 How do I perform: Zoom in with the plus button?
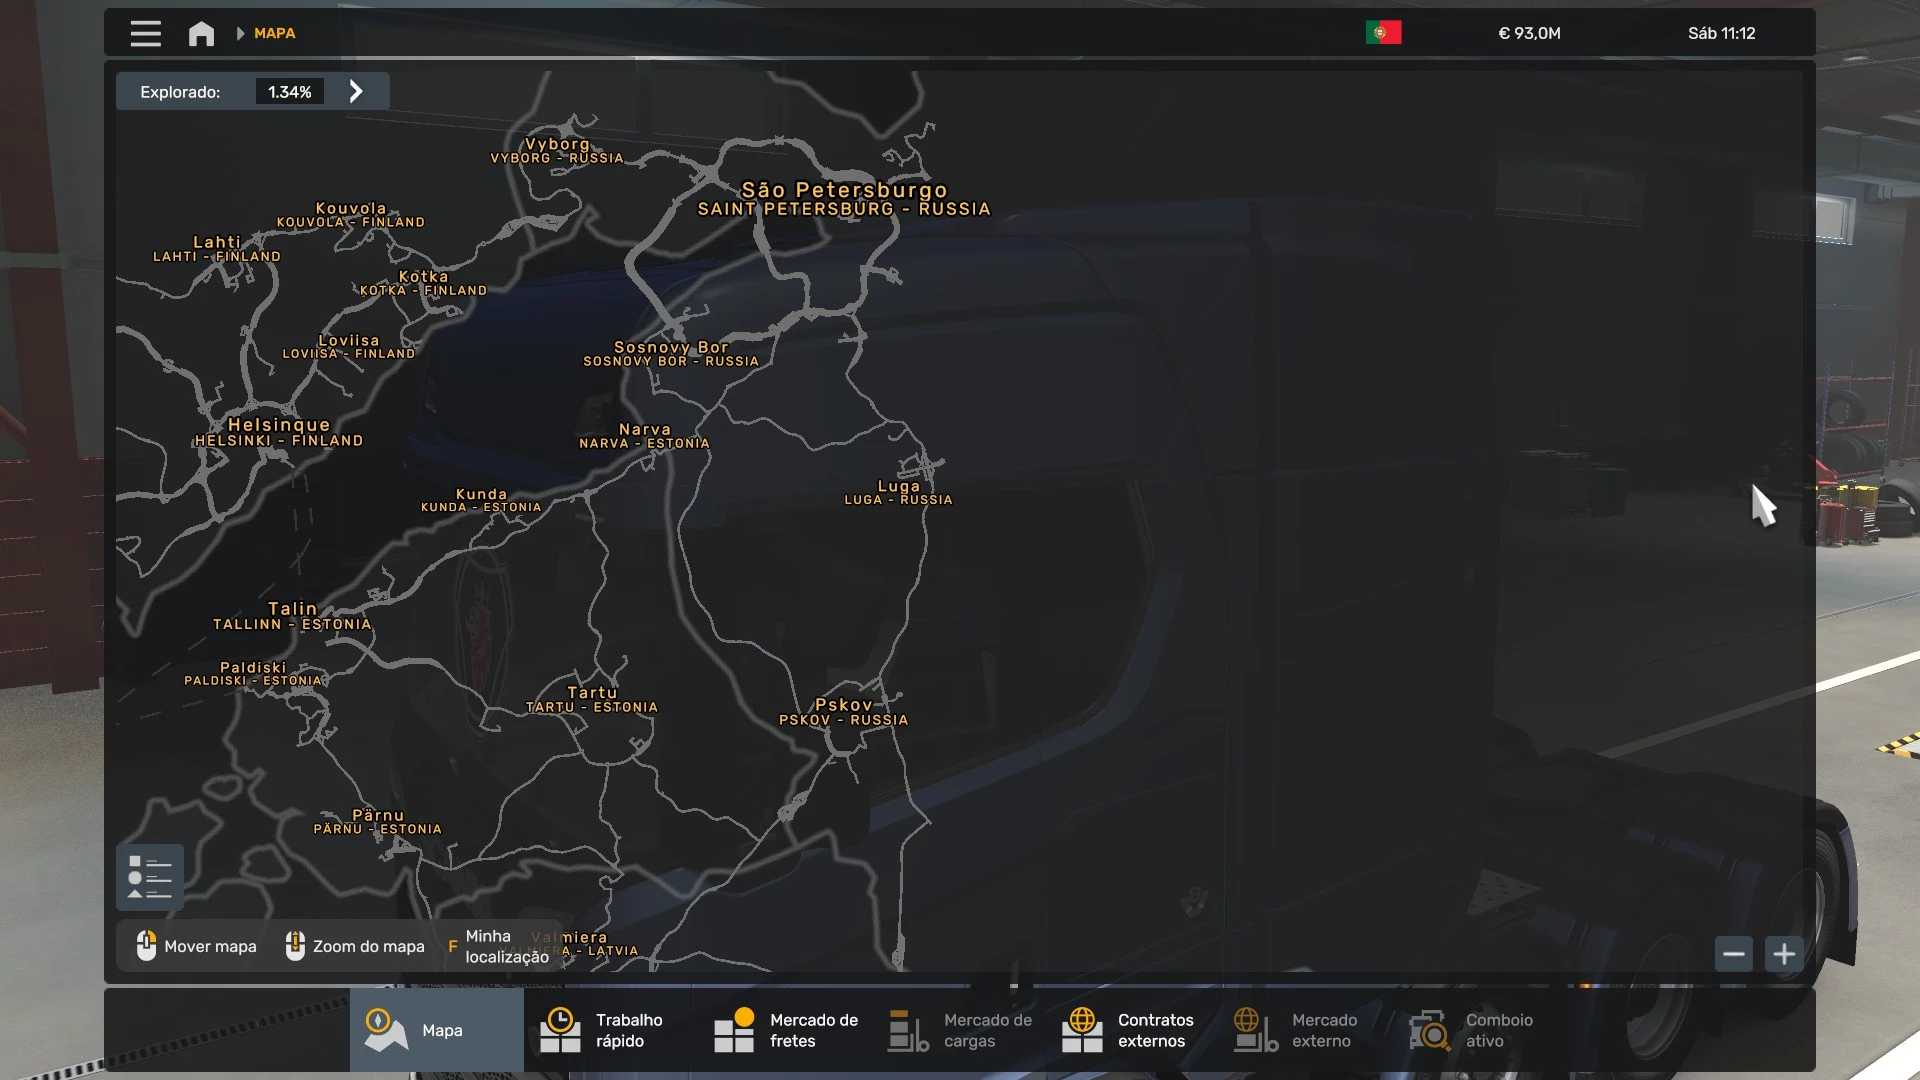(1784, 954)
